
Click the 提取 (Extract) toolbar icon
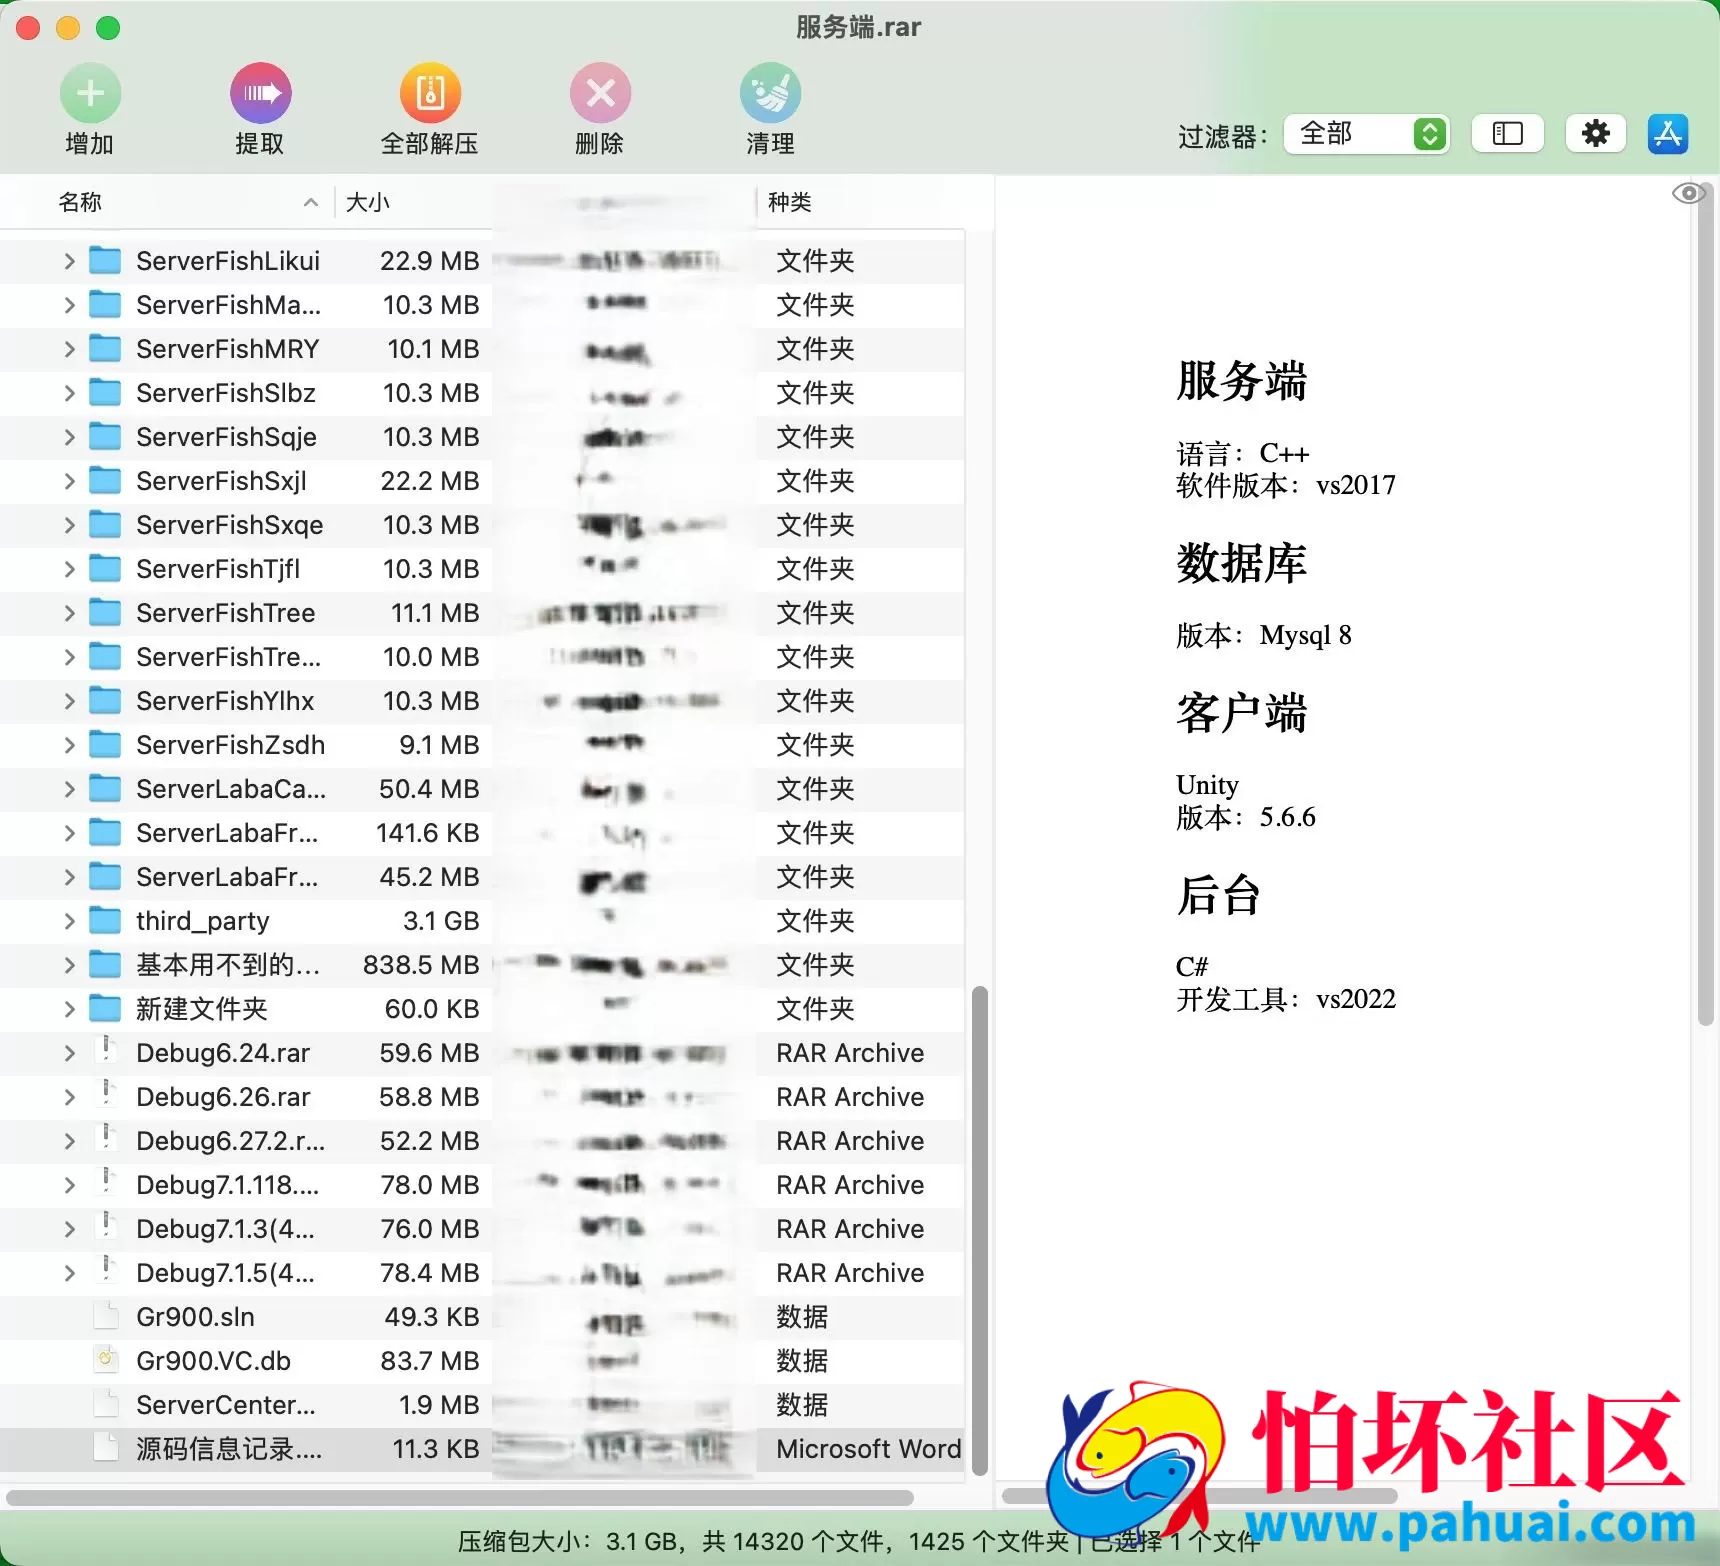[260, 93]
